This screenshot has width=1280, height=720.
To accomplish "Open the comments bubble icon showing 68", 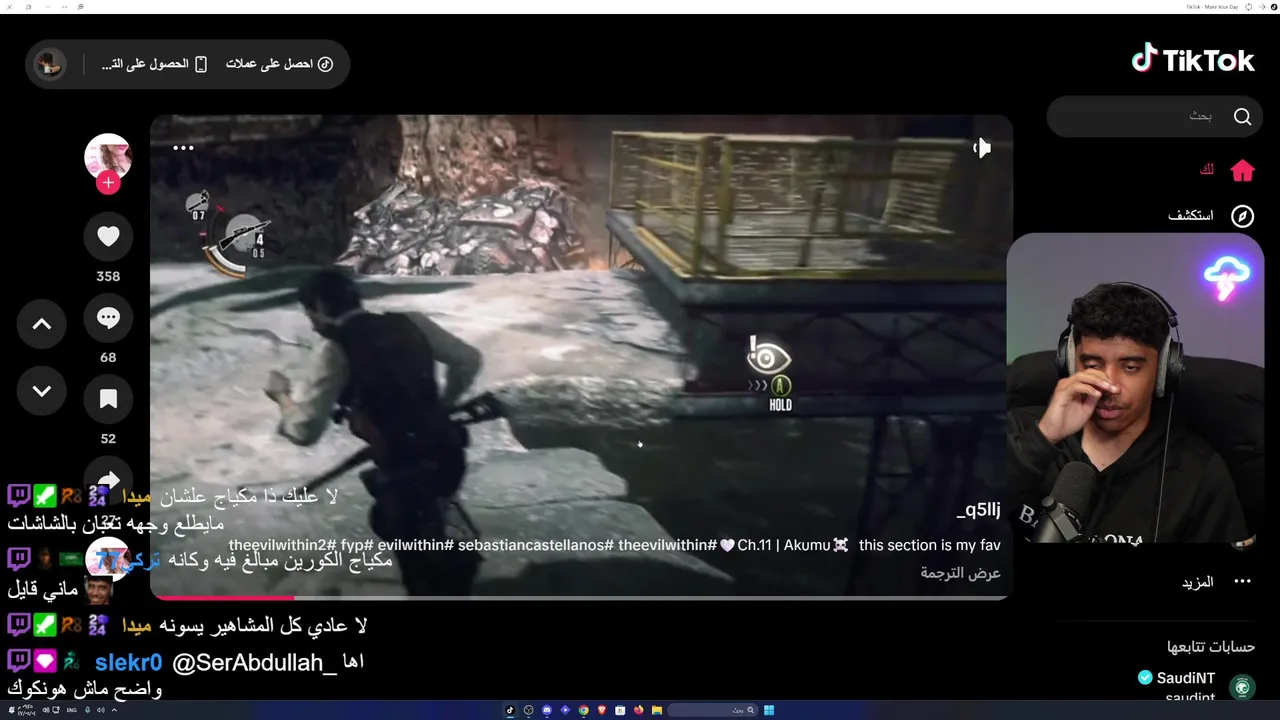I will (108, 318).
